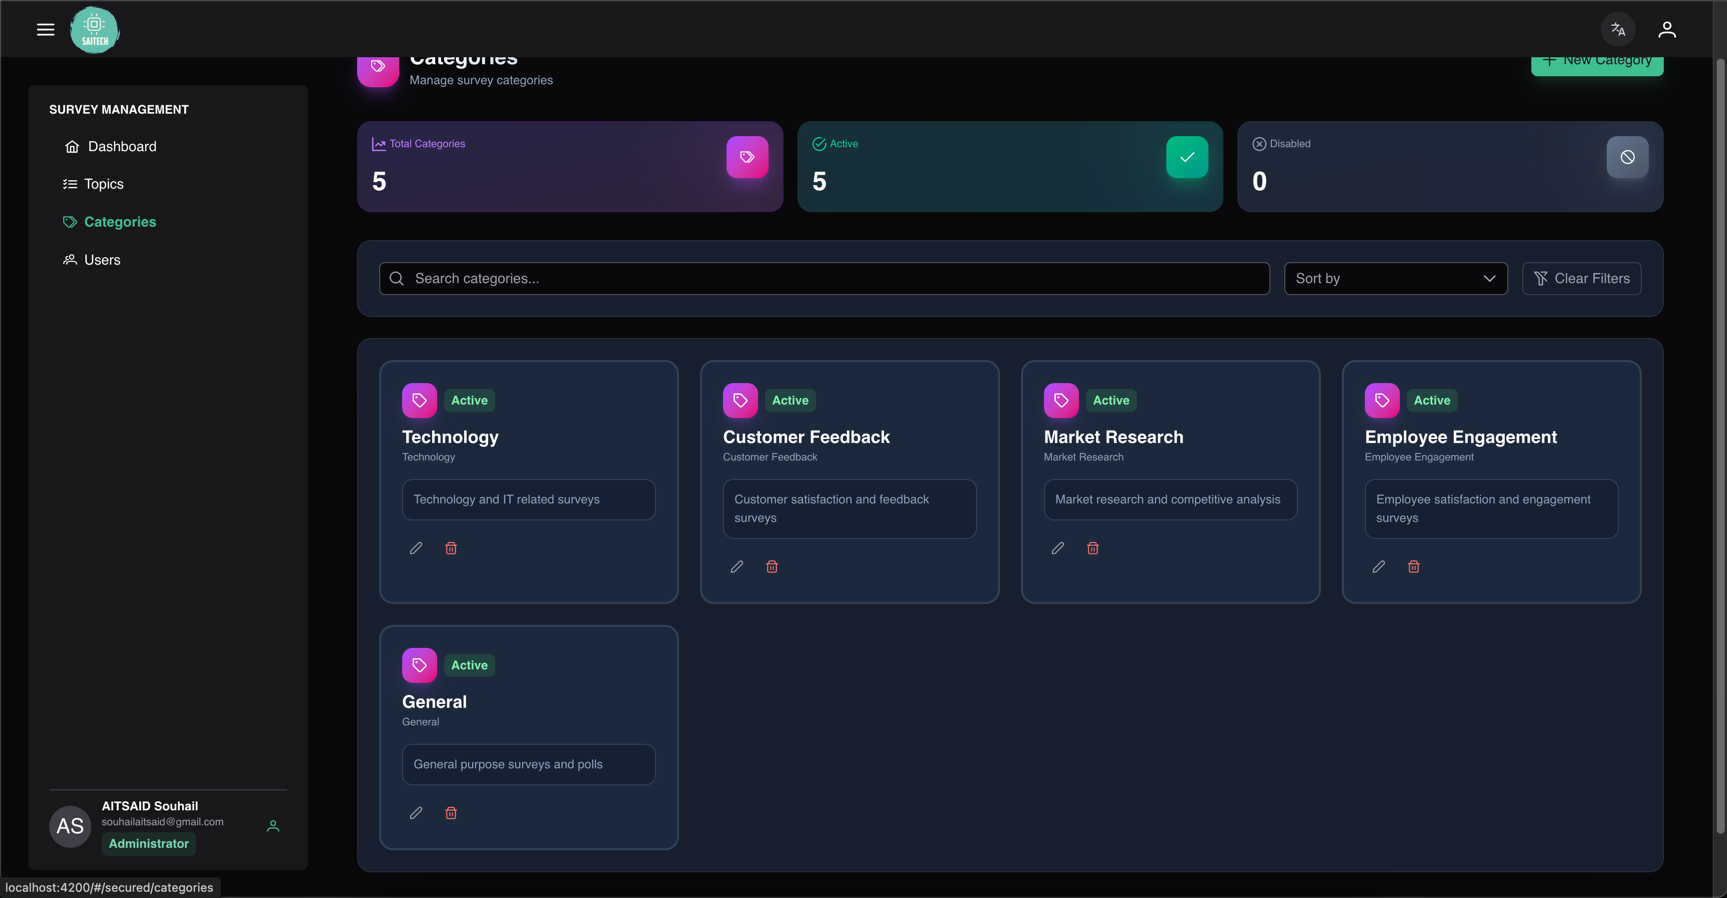The width and height of the screenshot is (1727, 898).
Task: Click the General card tag icon
Action: (x=419, y=665)
